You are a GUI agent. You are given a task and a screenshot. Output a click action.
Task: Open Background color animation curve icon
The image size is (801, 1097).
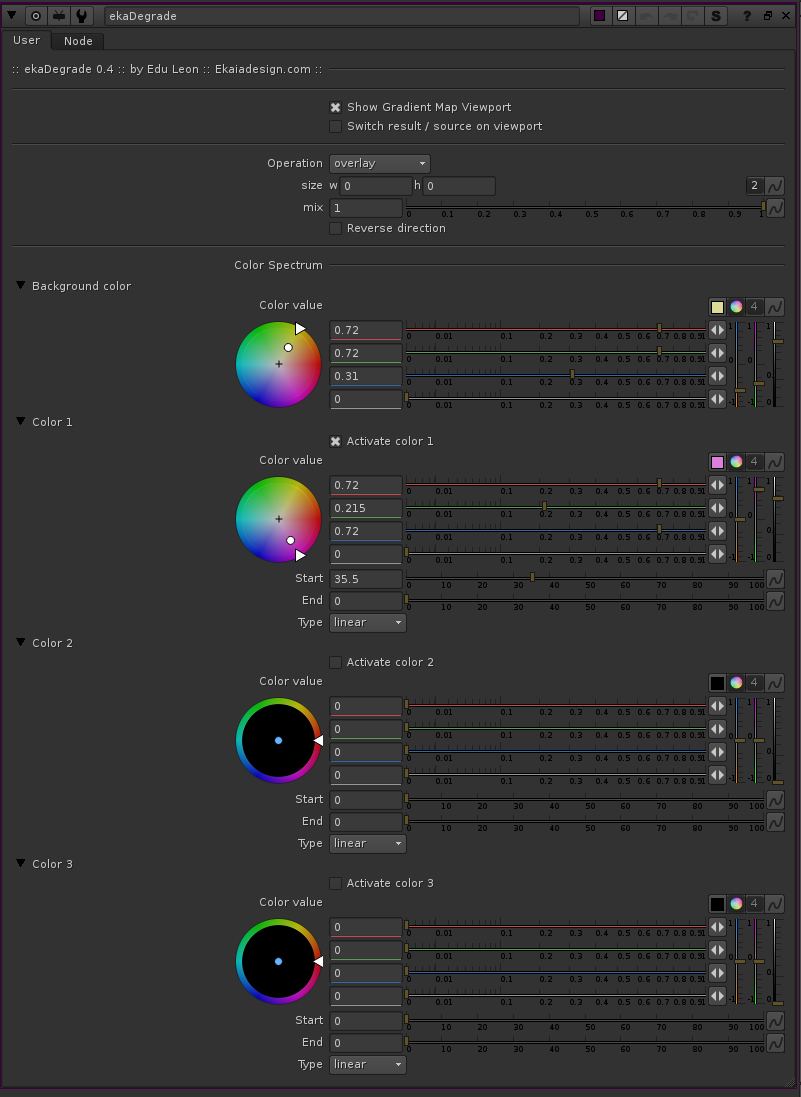click(774, 306)
